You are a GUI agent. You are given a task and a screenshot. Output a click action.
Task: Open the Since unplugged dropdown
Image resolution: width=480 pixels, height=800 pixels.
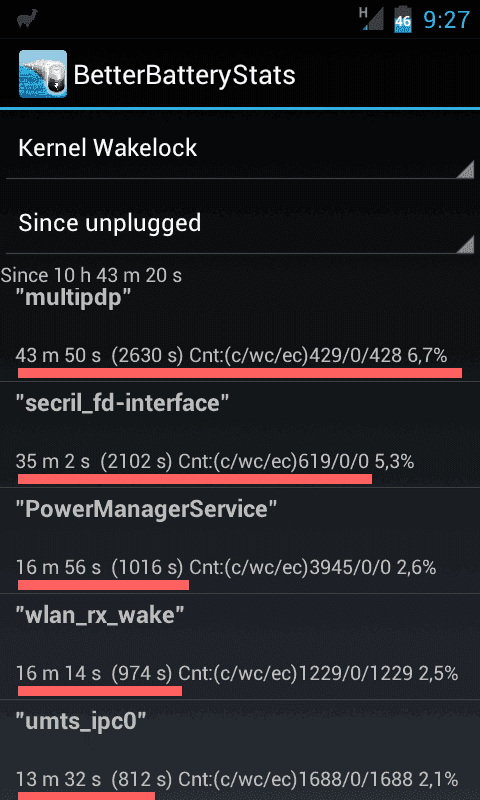point(240,223)
